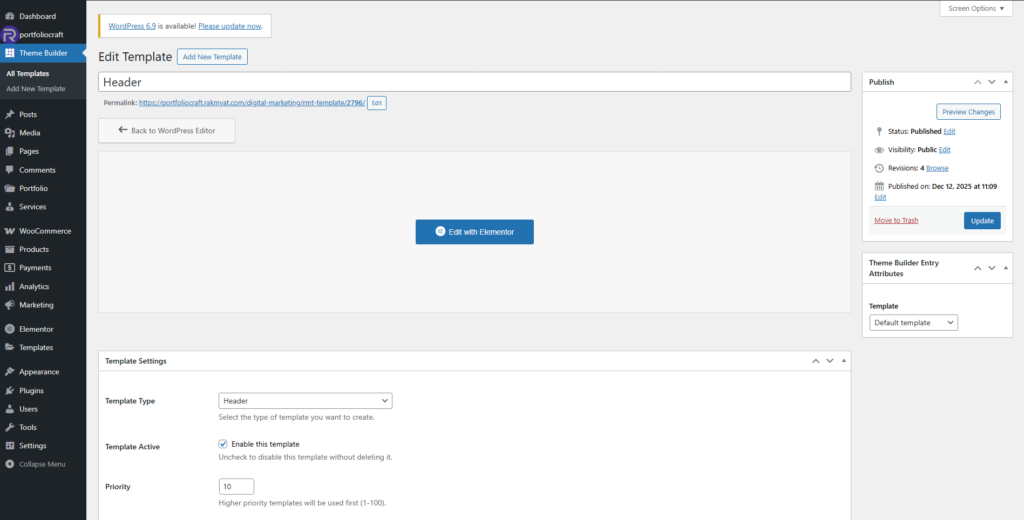Toggle the Enable this template checkbox
The width and height of the screenshot is (1024, 520).
[223, 444]
